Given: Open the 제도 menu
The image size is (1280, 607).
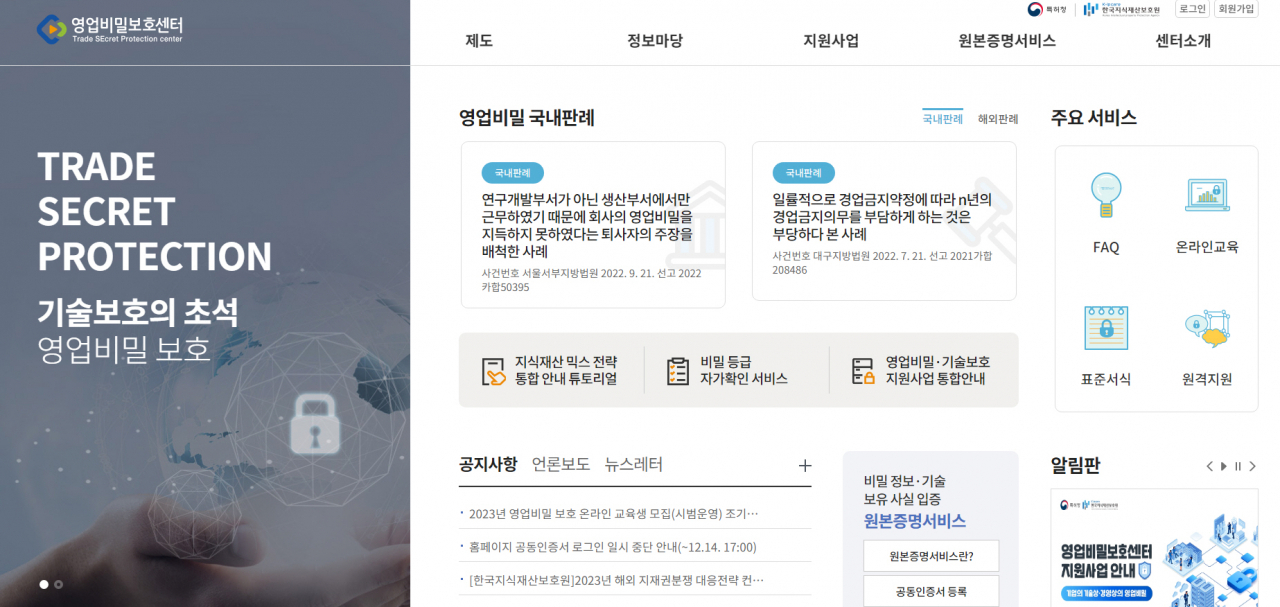Looking at the screenshot, I should click(x=479, y=41).
